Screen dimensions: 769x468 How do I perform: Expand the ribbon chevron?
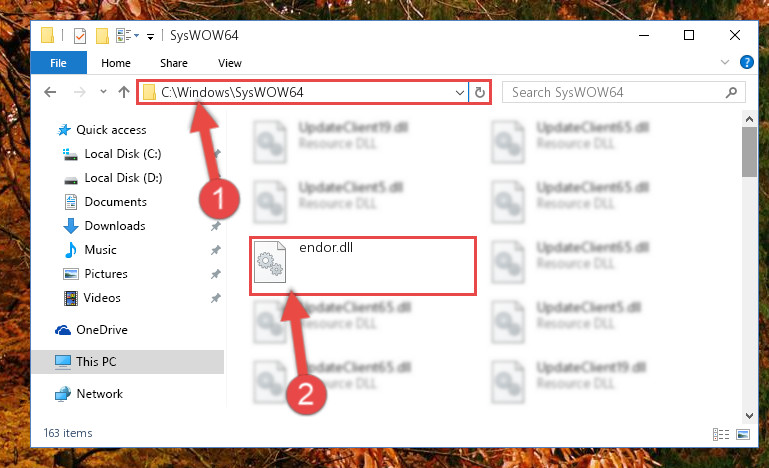point(724,62)
